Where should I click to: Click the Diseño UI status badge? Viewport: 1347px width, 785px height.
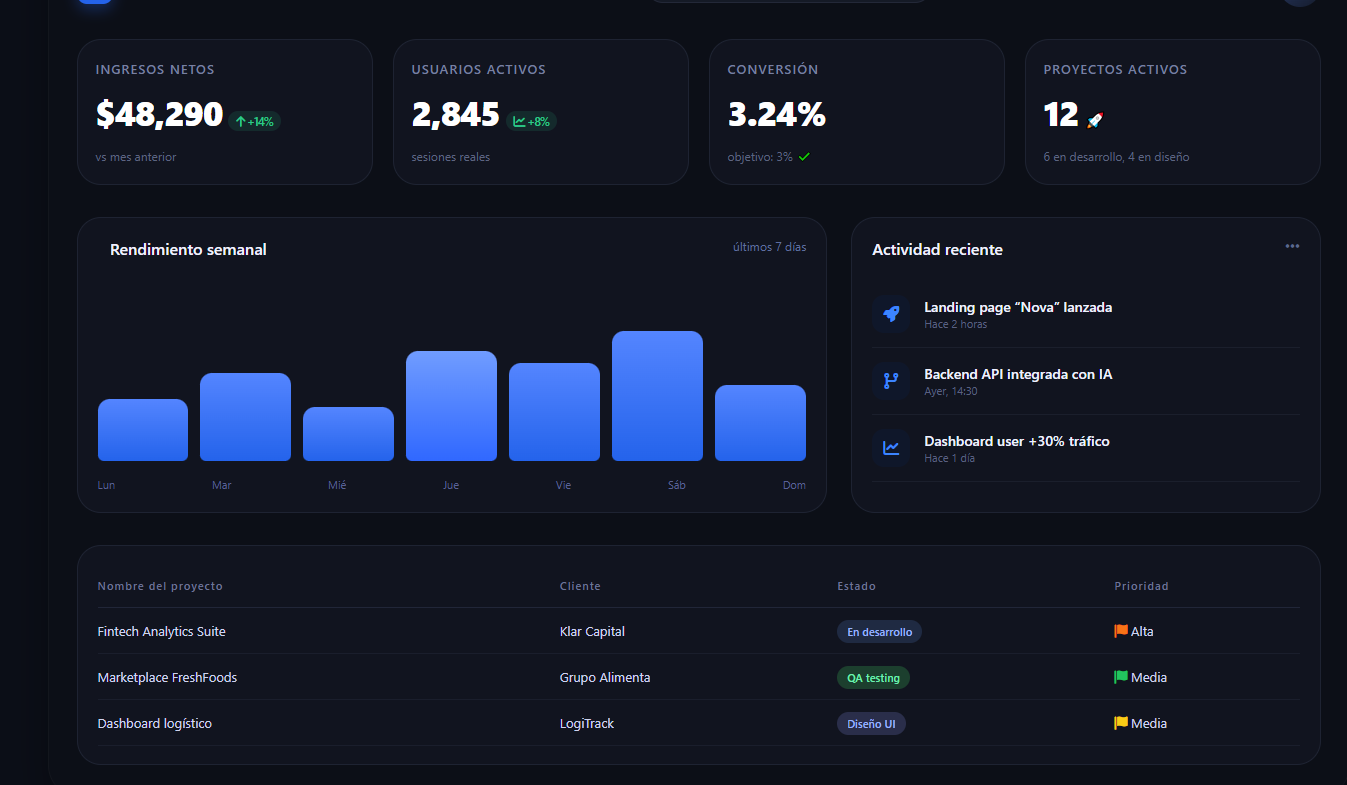[871, 724]
